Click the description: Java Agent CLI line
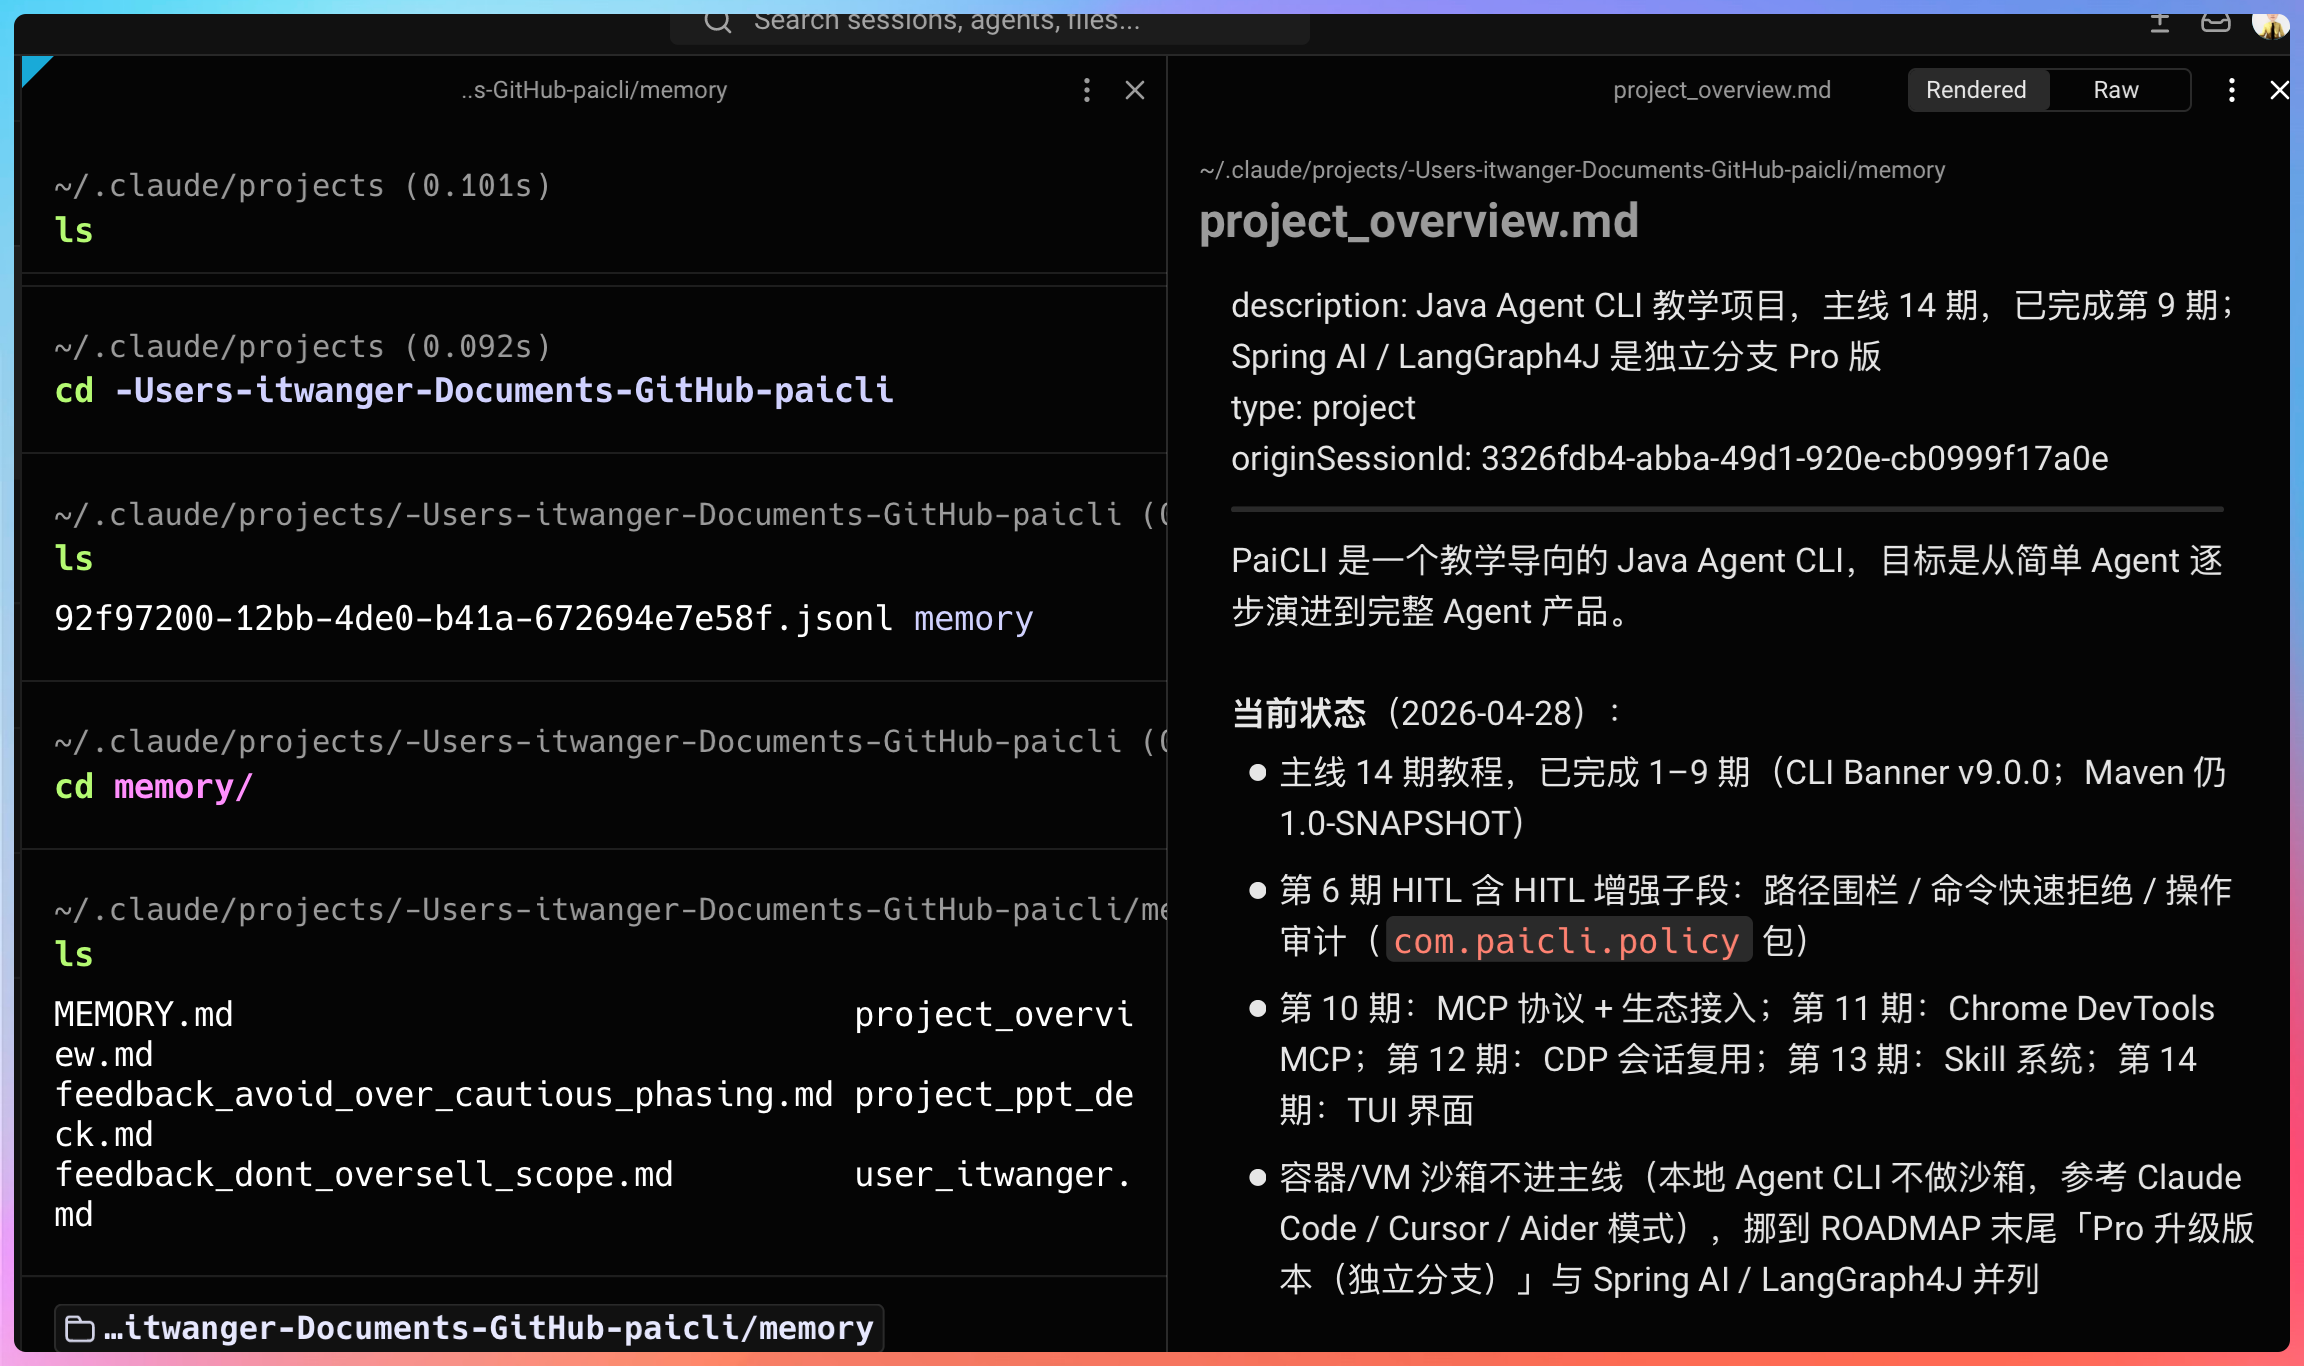Image resolution: width=2304 pixels, height=1366 pixels. pyautogui.click(x=1733, y=331)
